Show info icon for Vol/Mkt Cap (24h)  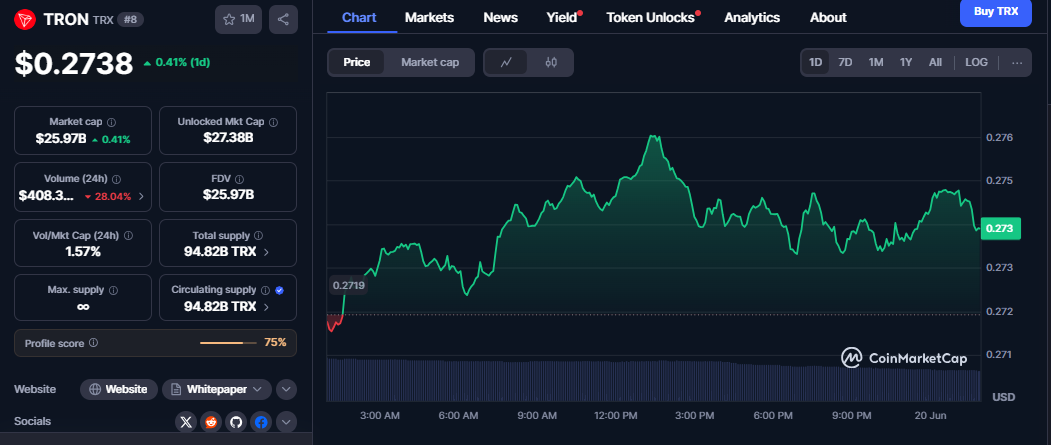(128, 236)
